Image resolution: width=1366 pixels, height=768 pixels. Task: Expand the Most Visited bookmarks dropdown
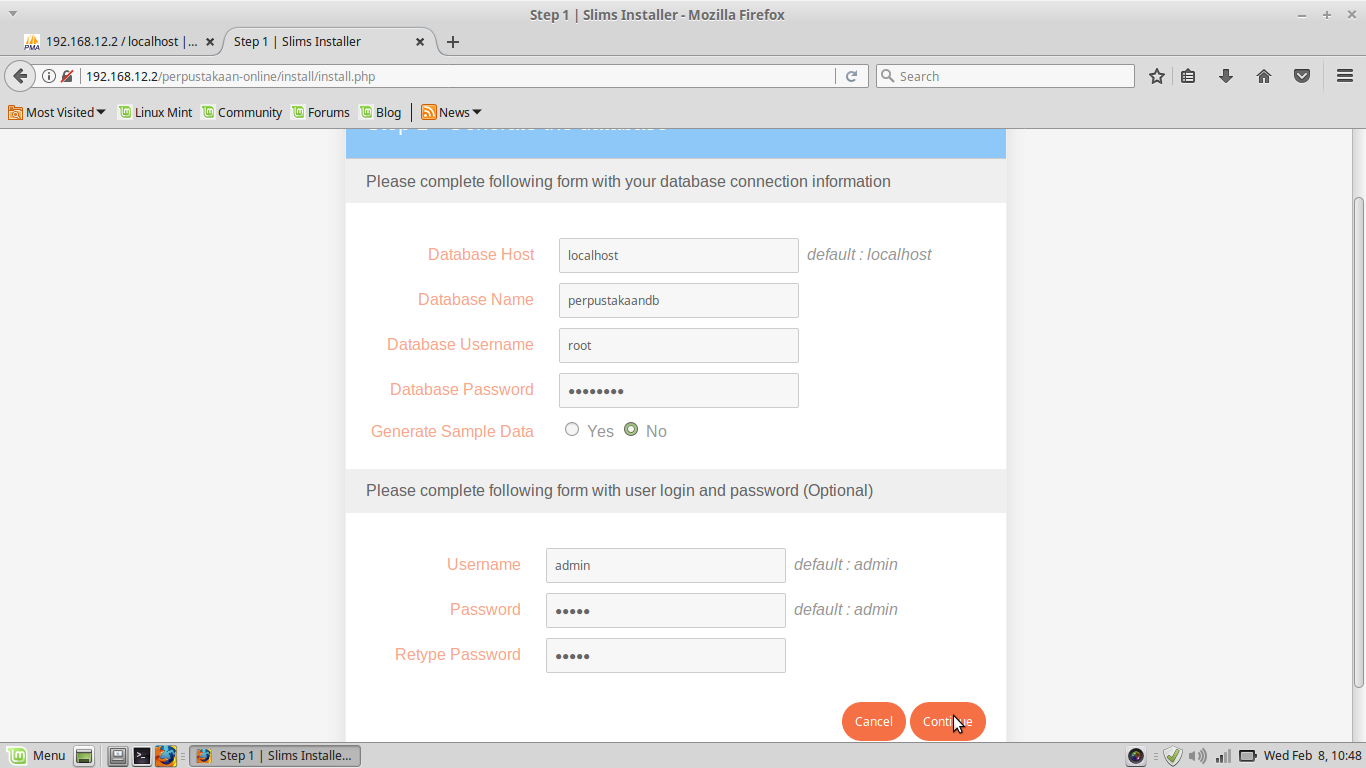point(57,112)
